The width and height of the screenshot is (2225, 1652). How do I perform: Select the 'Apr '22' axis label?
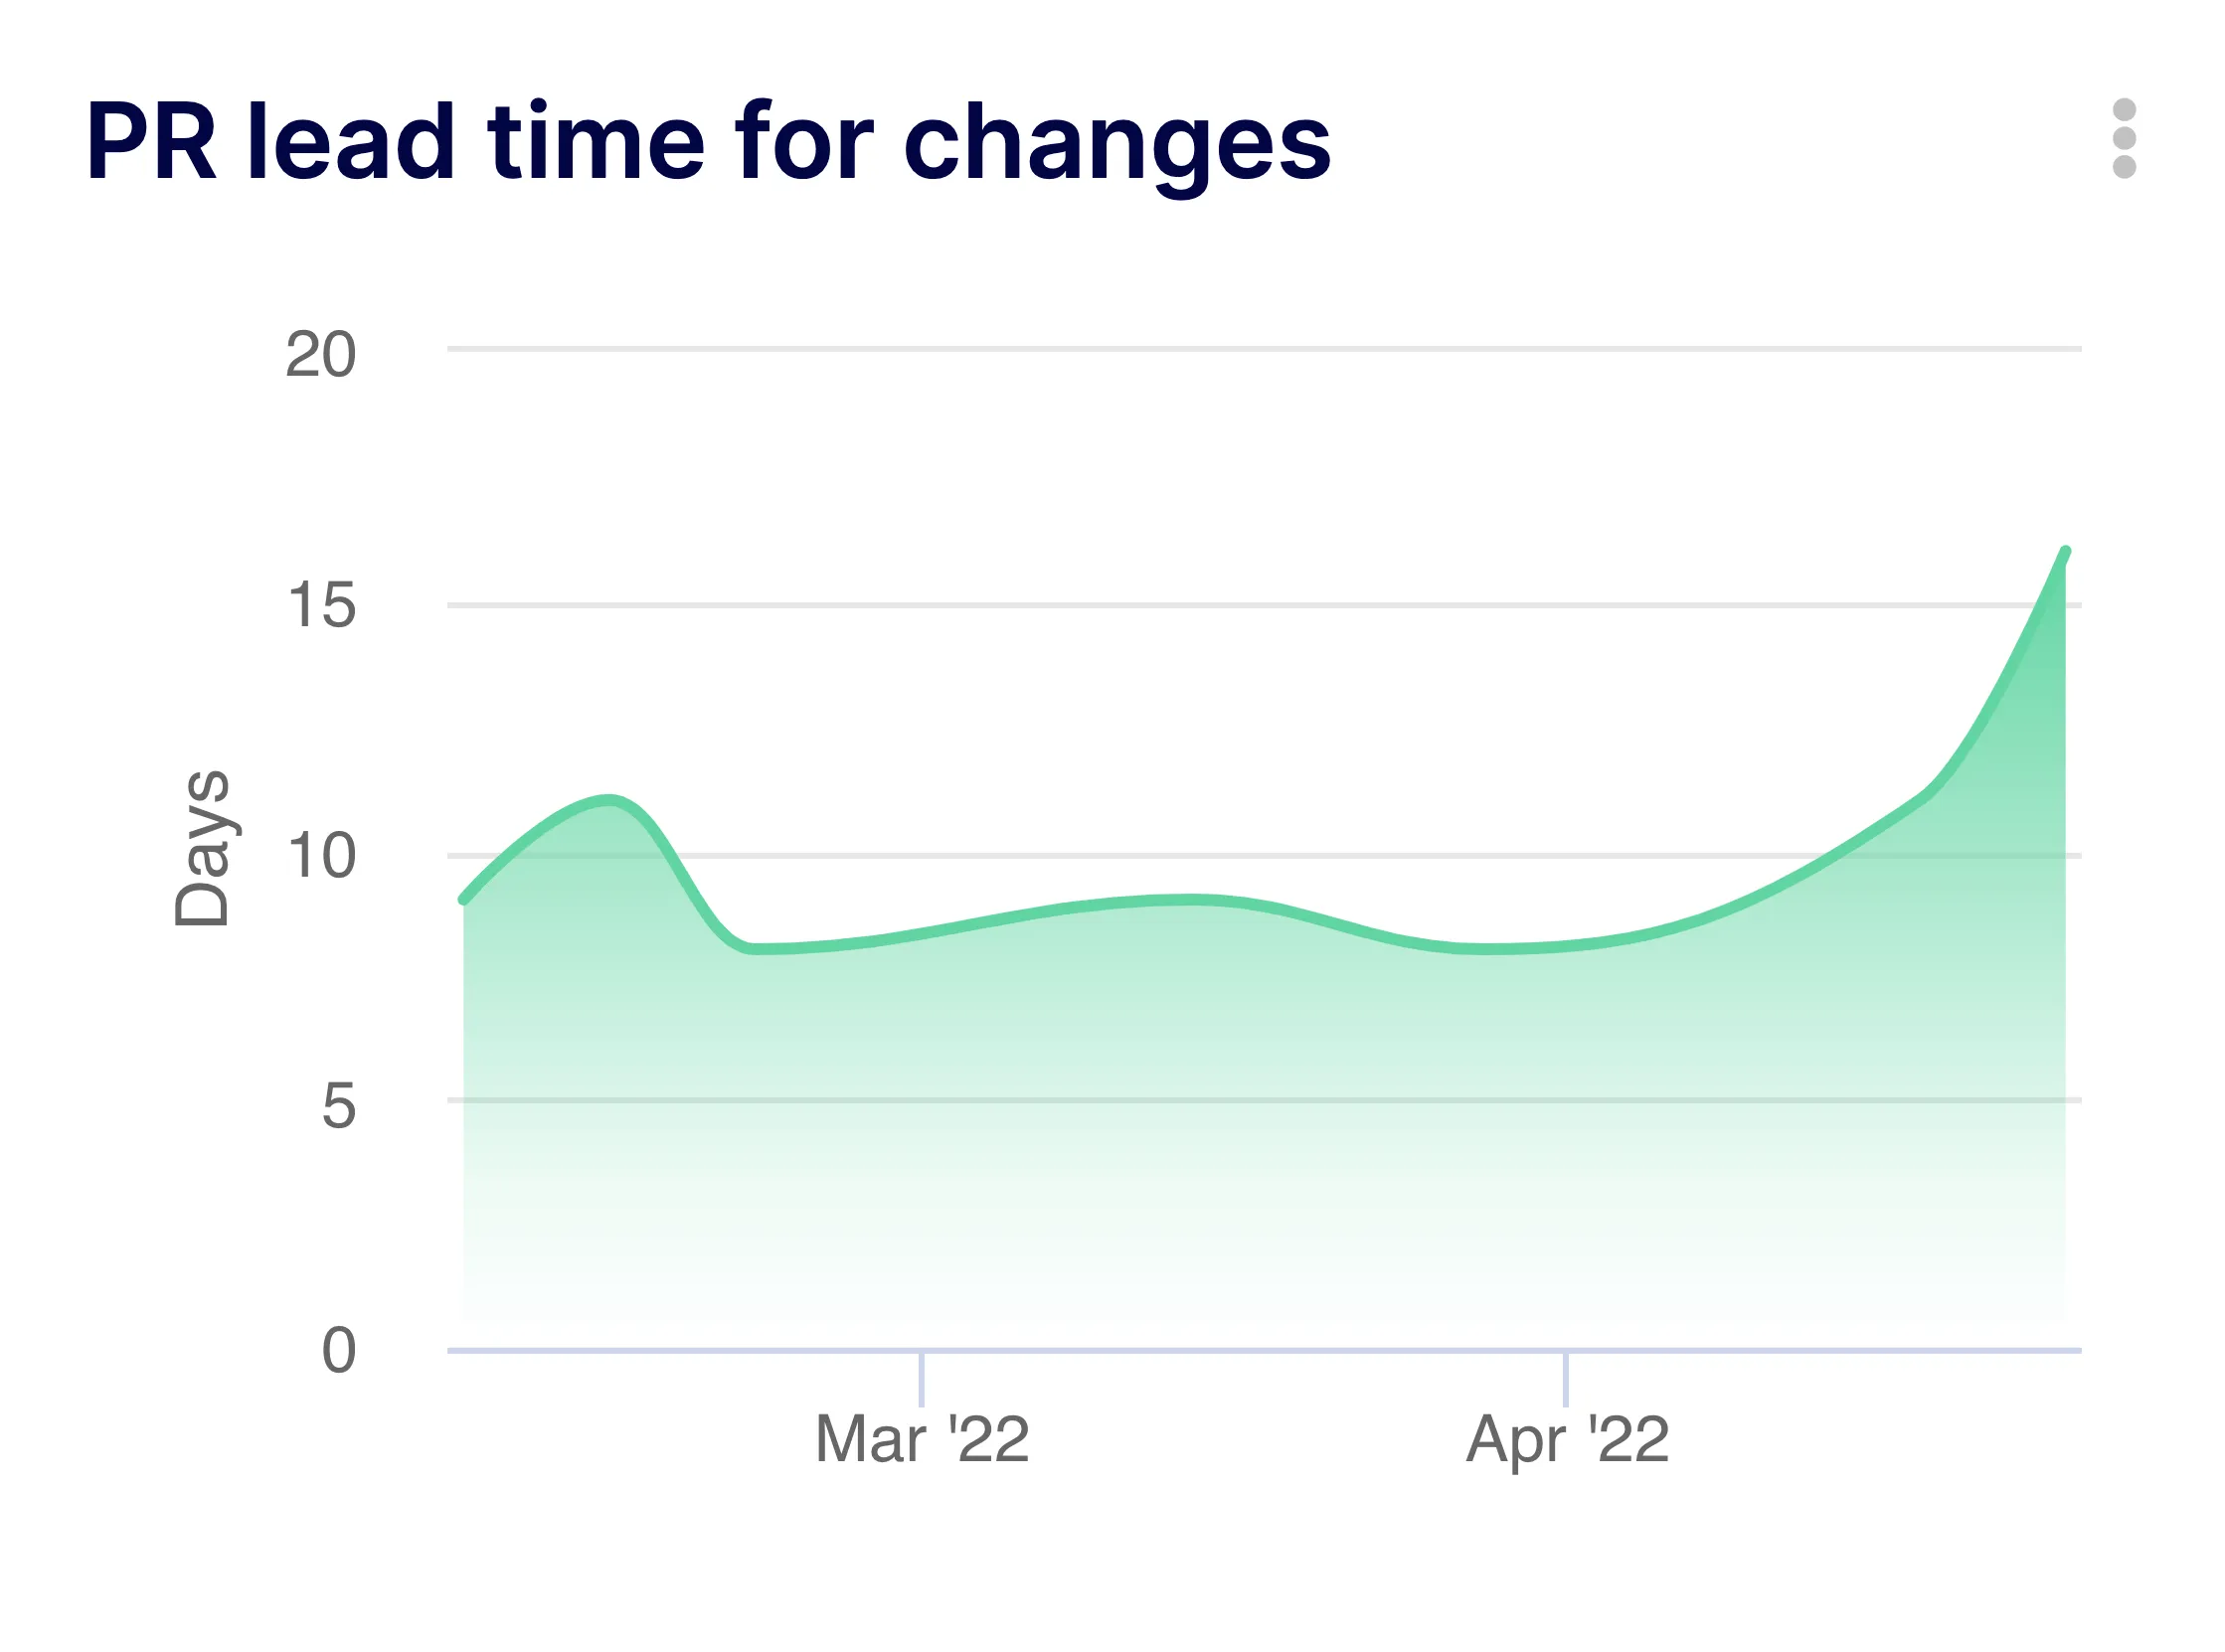(1570, 1440)
